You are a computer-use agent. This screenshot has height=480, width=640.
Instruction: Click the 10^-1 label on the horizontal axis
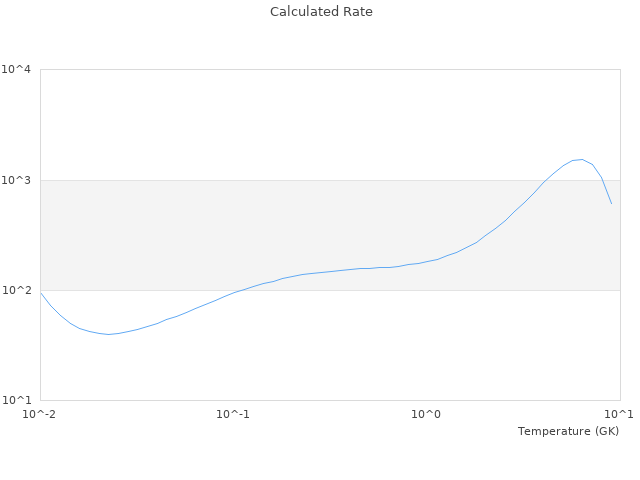pyautogui.click(x=233, y=414)
